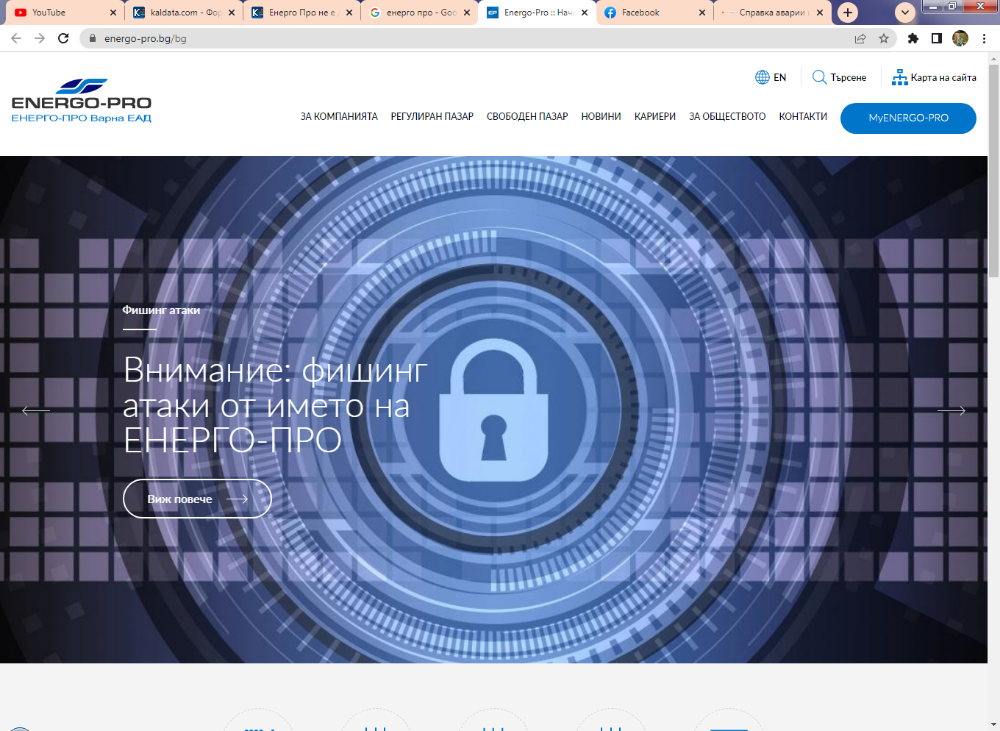Click the vertical page scrollbar thumb

(x=994, y=170)
